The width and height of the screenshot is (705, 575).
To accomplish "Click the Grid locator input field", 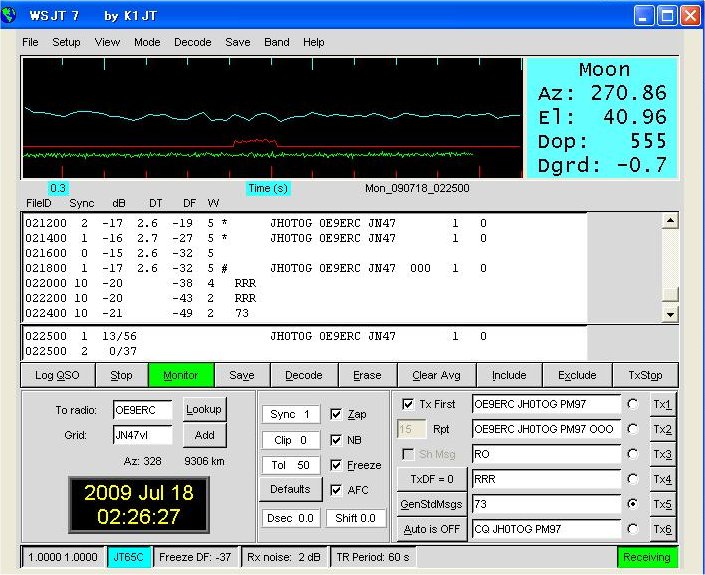I will point(143,435).
